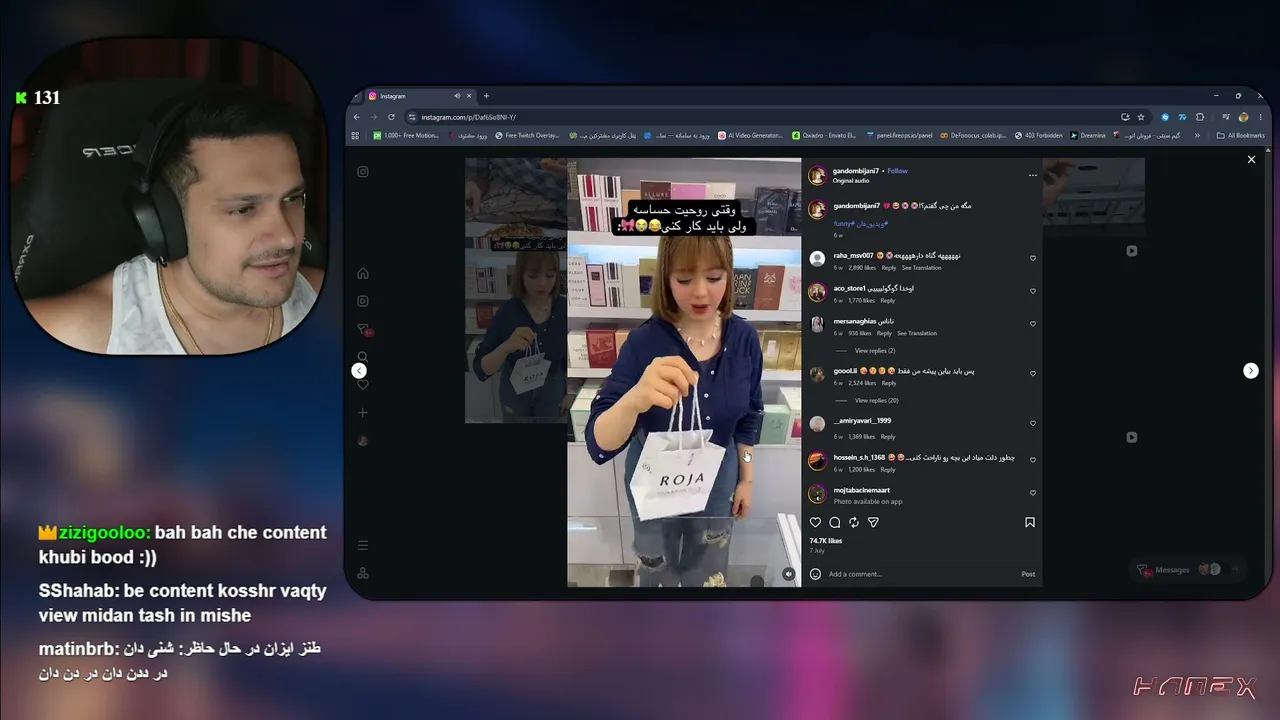Save the post with the bookmark icon
This screenshot has width=1280, height=720.
(x=1030, y=522)
